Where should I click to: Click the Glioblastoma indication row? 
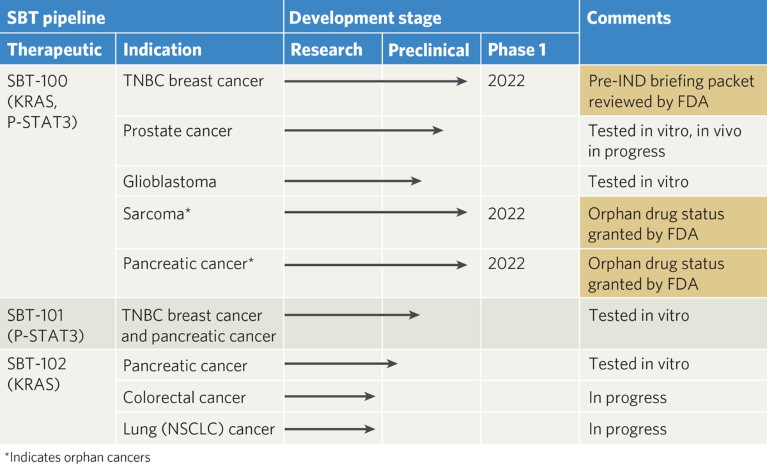click(170, 182)
